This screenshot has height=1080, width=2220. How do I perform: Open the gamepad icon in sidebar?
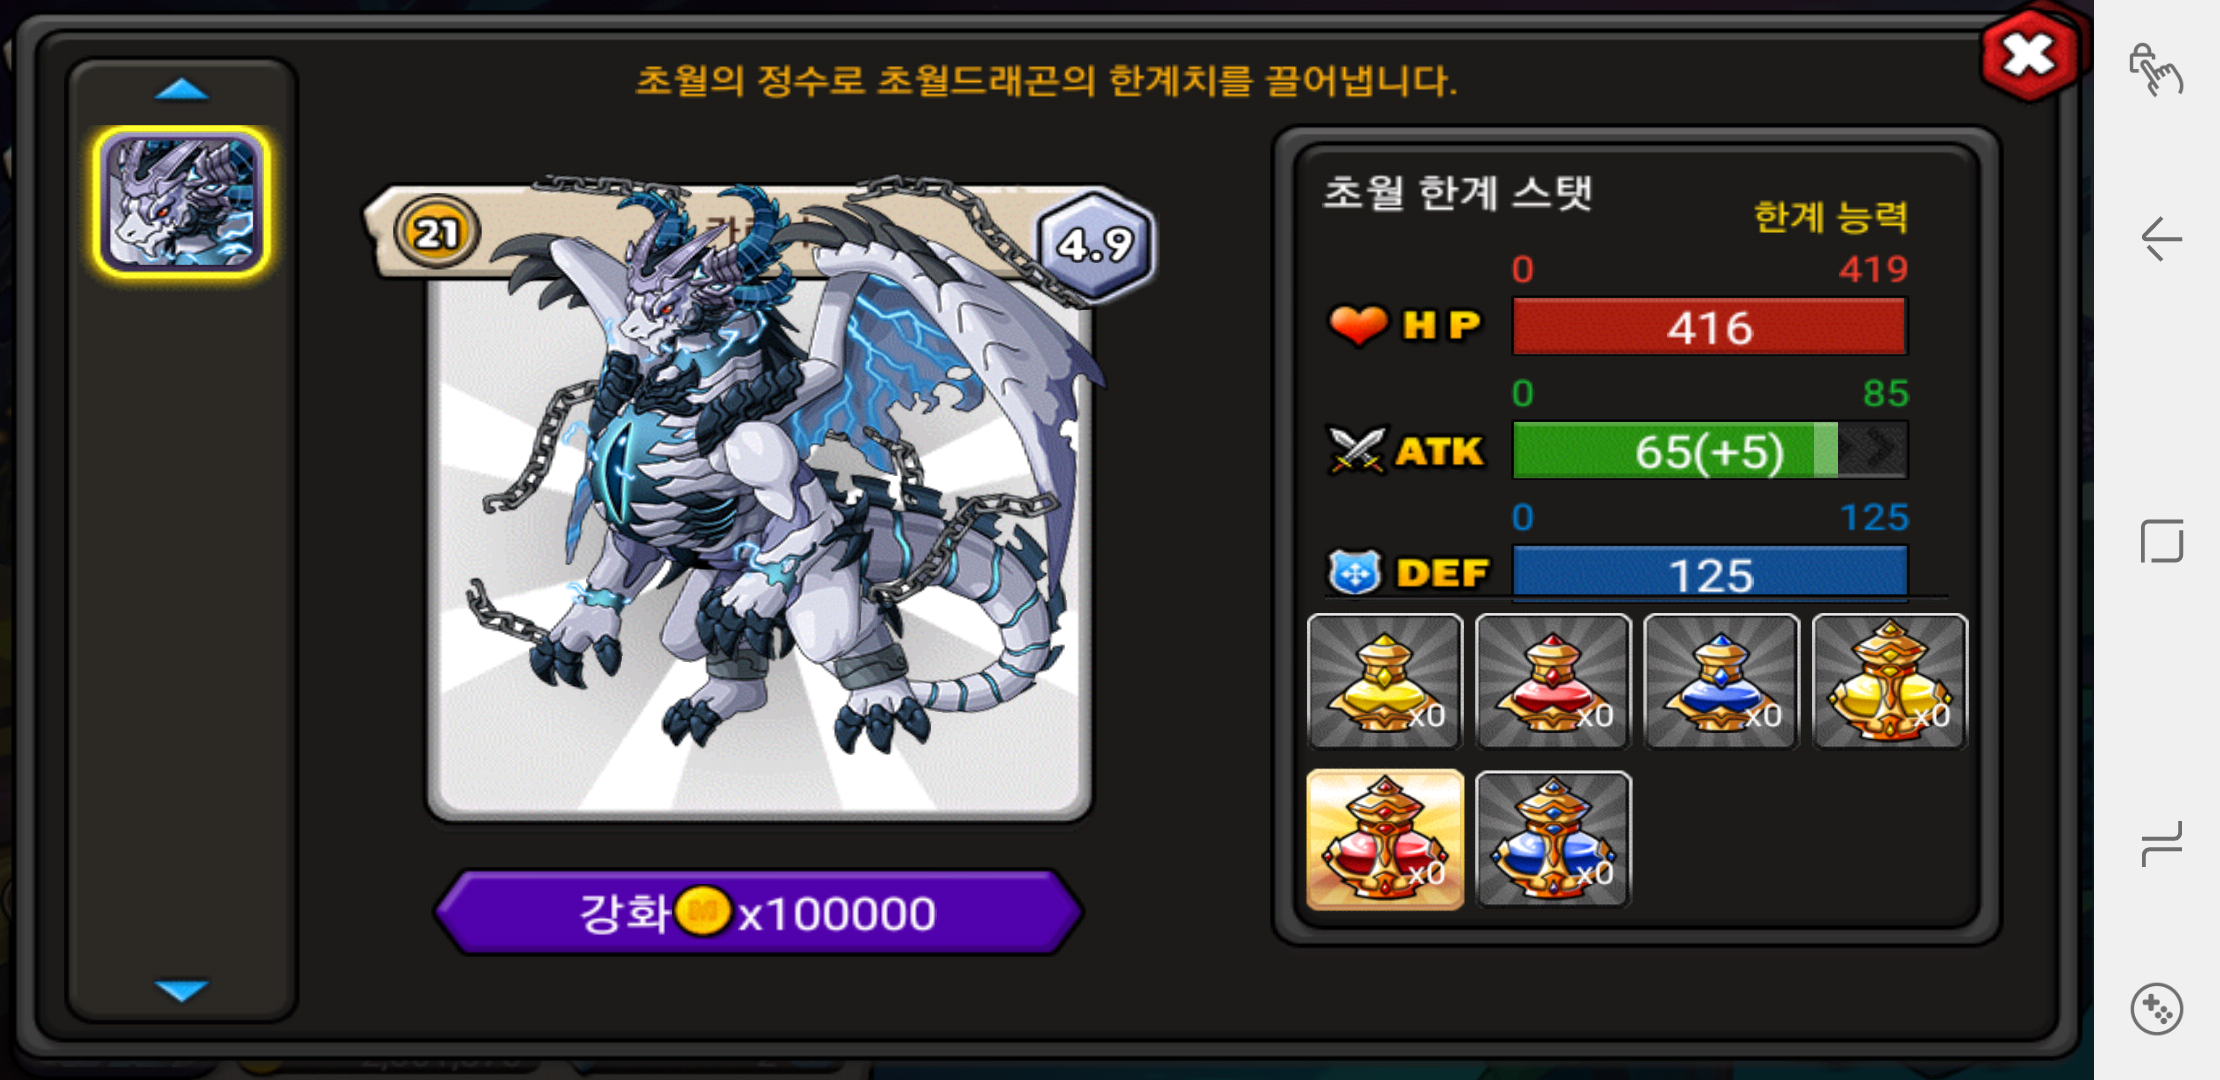[x=2156, y=1009]
